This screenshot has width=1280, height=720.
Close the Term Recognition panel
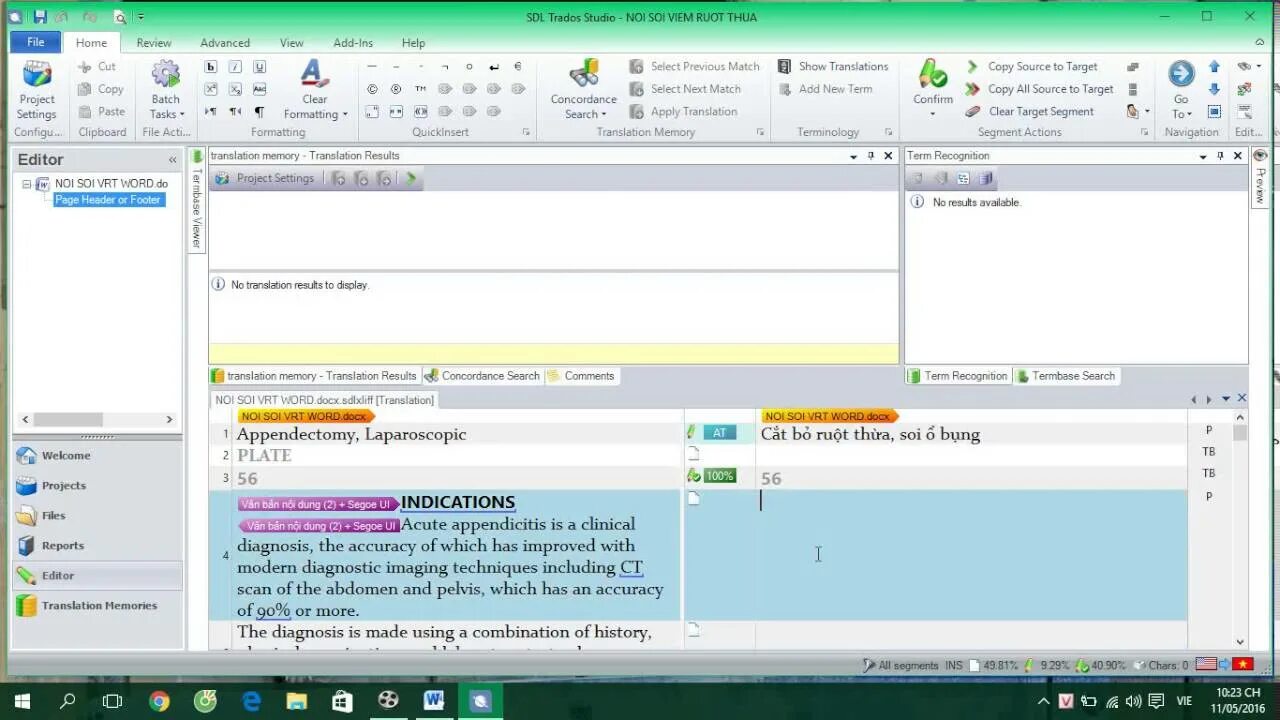[1238, 156]
